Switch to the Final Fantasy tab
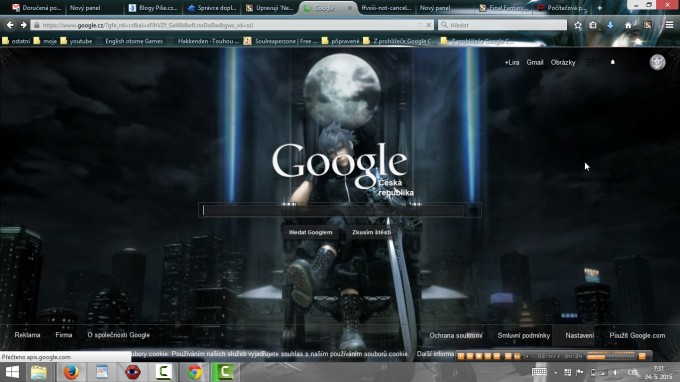 [x=503, y=8]
